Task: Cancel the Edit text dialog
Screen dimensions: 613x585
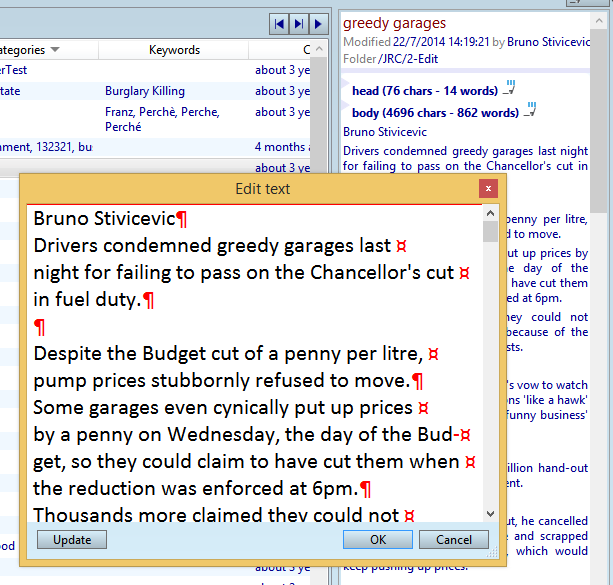Action: pyautogui.click(x=454, y=540)
